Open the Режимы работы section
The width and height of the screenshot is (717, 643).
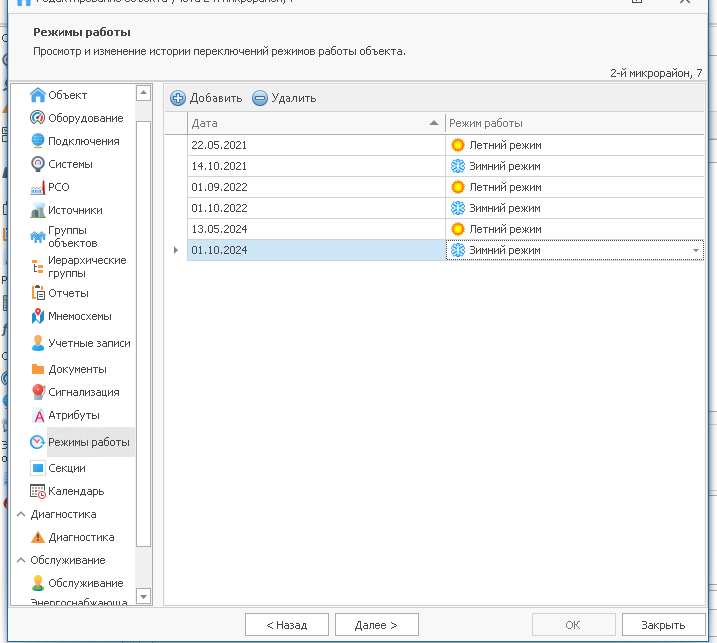88,442
